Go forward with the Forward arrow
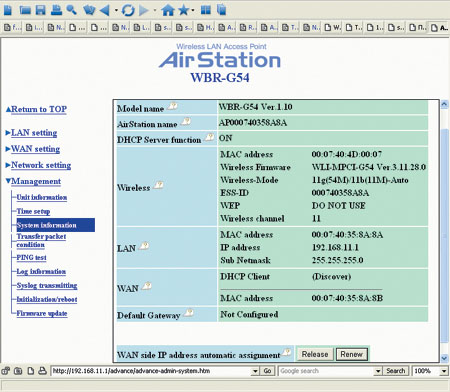 click(x=144, y=10)
